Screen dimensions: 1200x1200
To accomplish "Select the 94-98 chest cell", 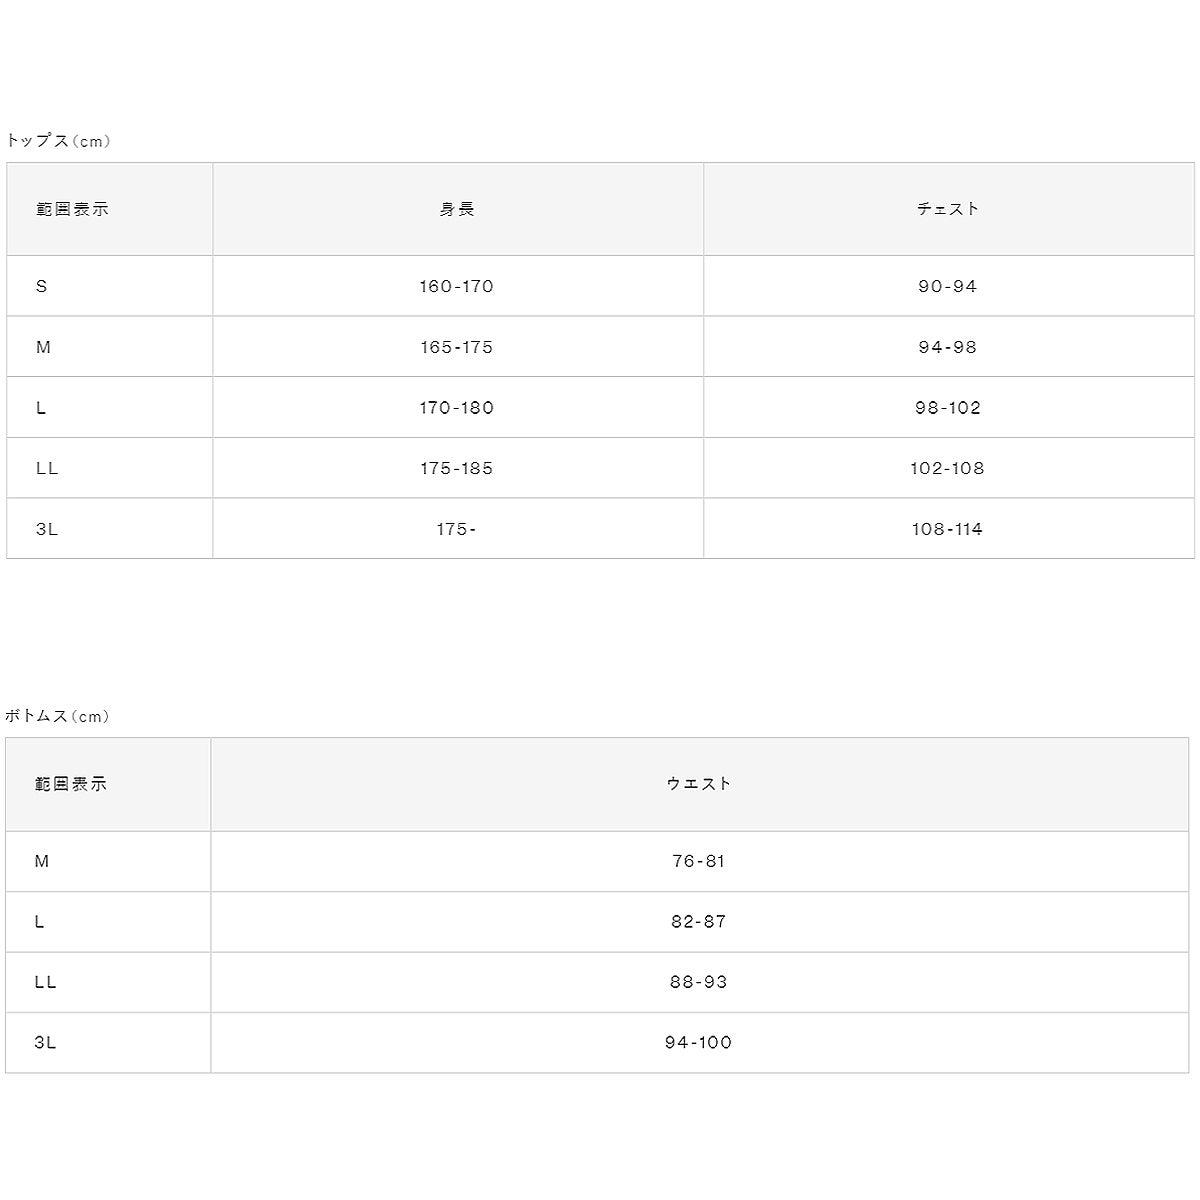I will coord(948,347).
